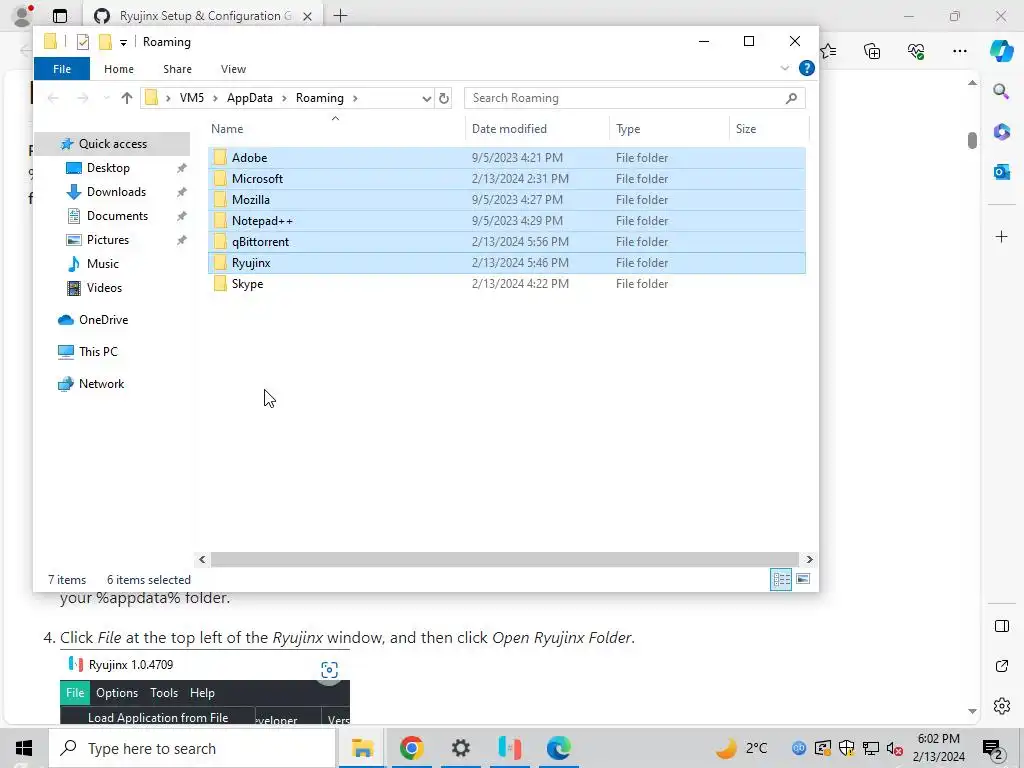Expand the AppData breadcrumb chevron
1024x768 pixels.
pos(284,98)
